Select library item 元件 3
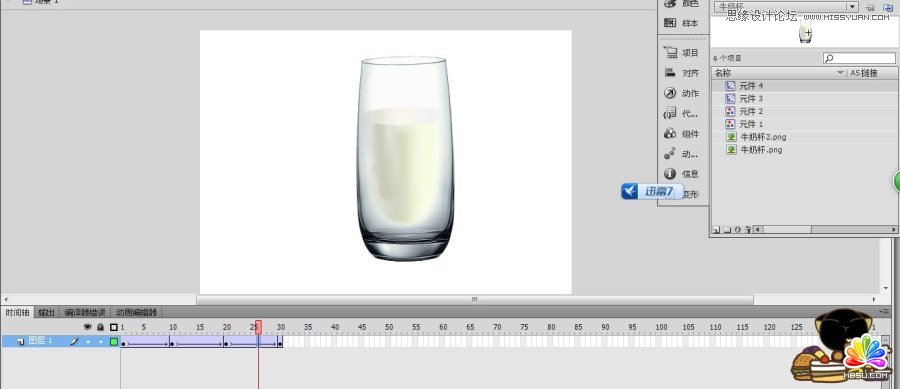900x389 pixels. pos(805,99)
